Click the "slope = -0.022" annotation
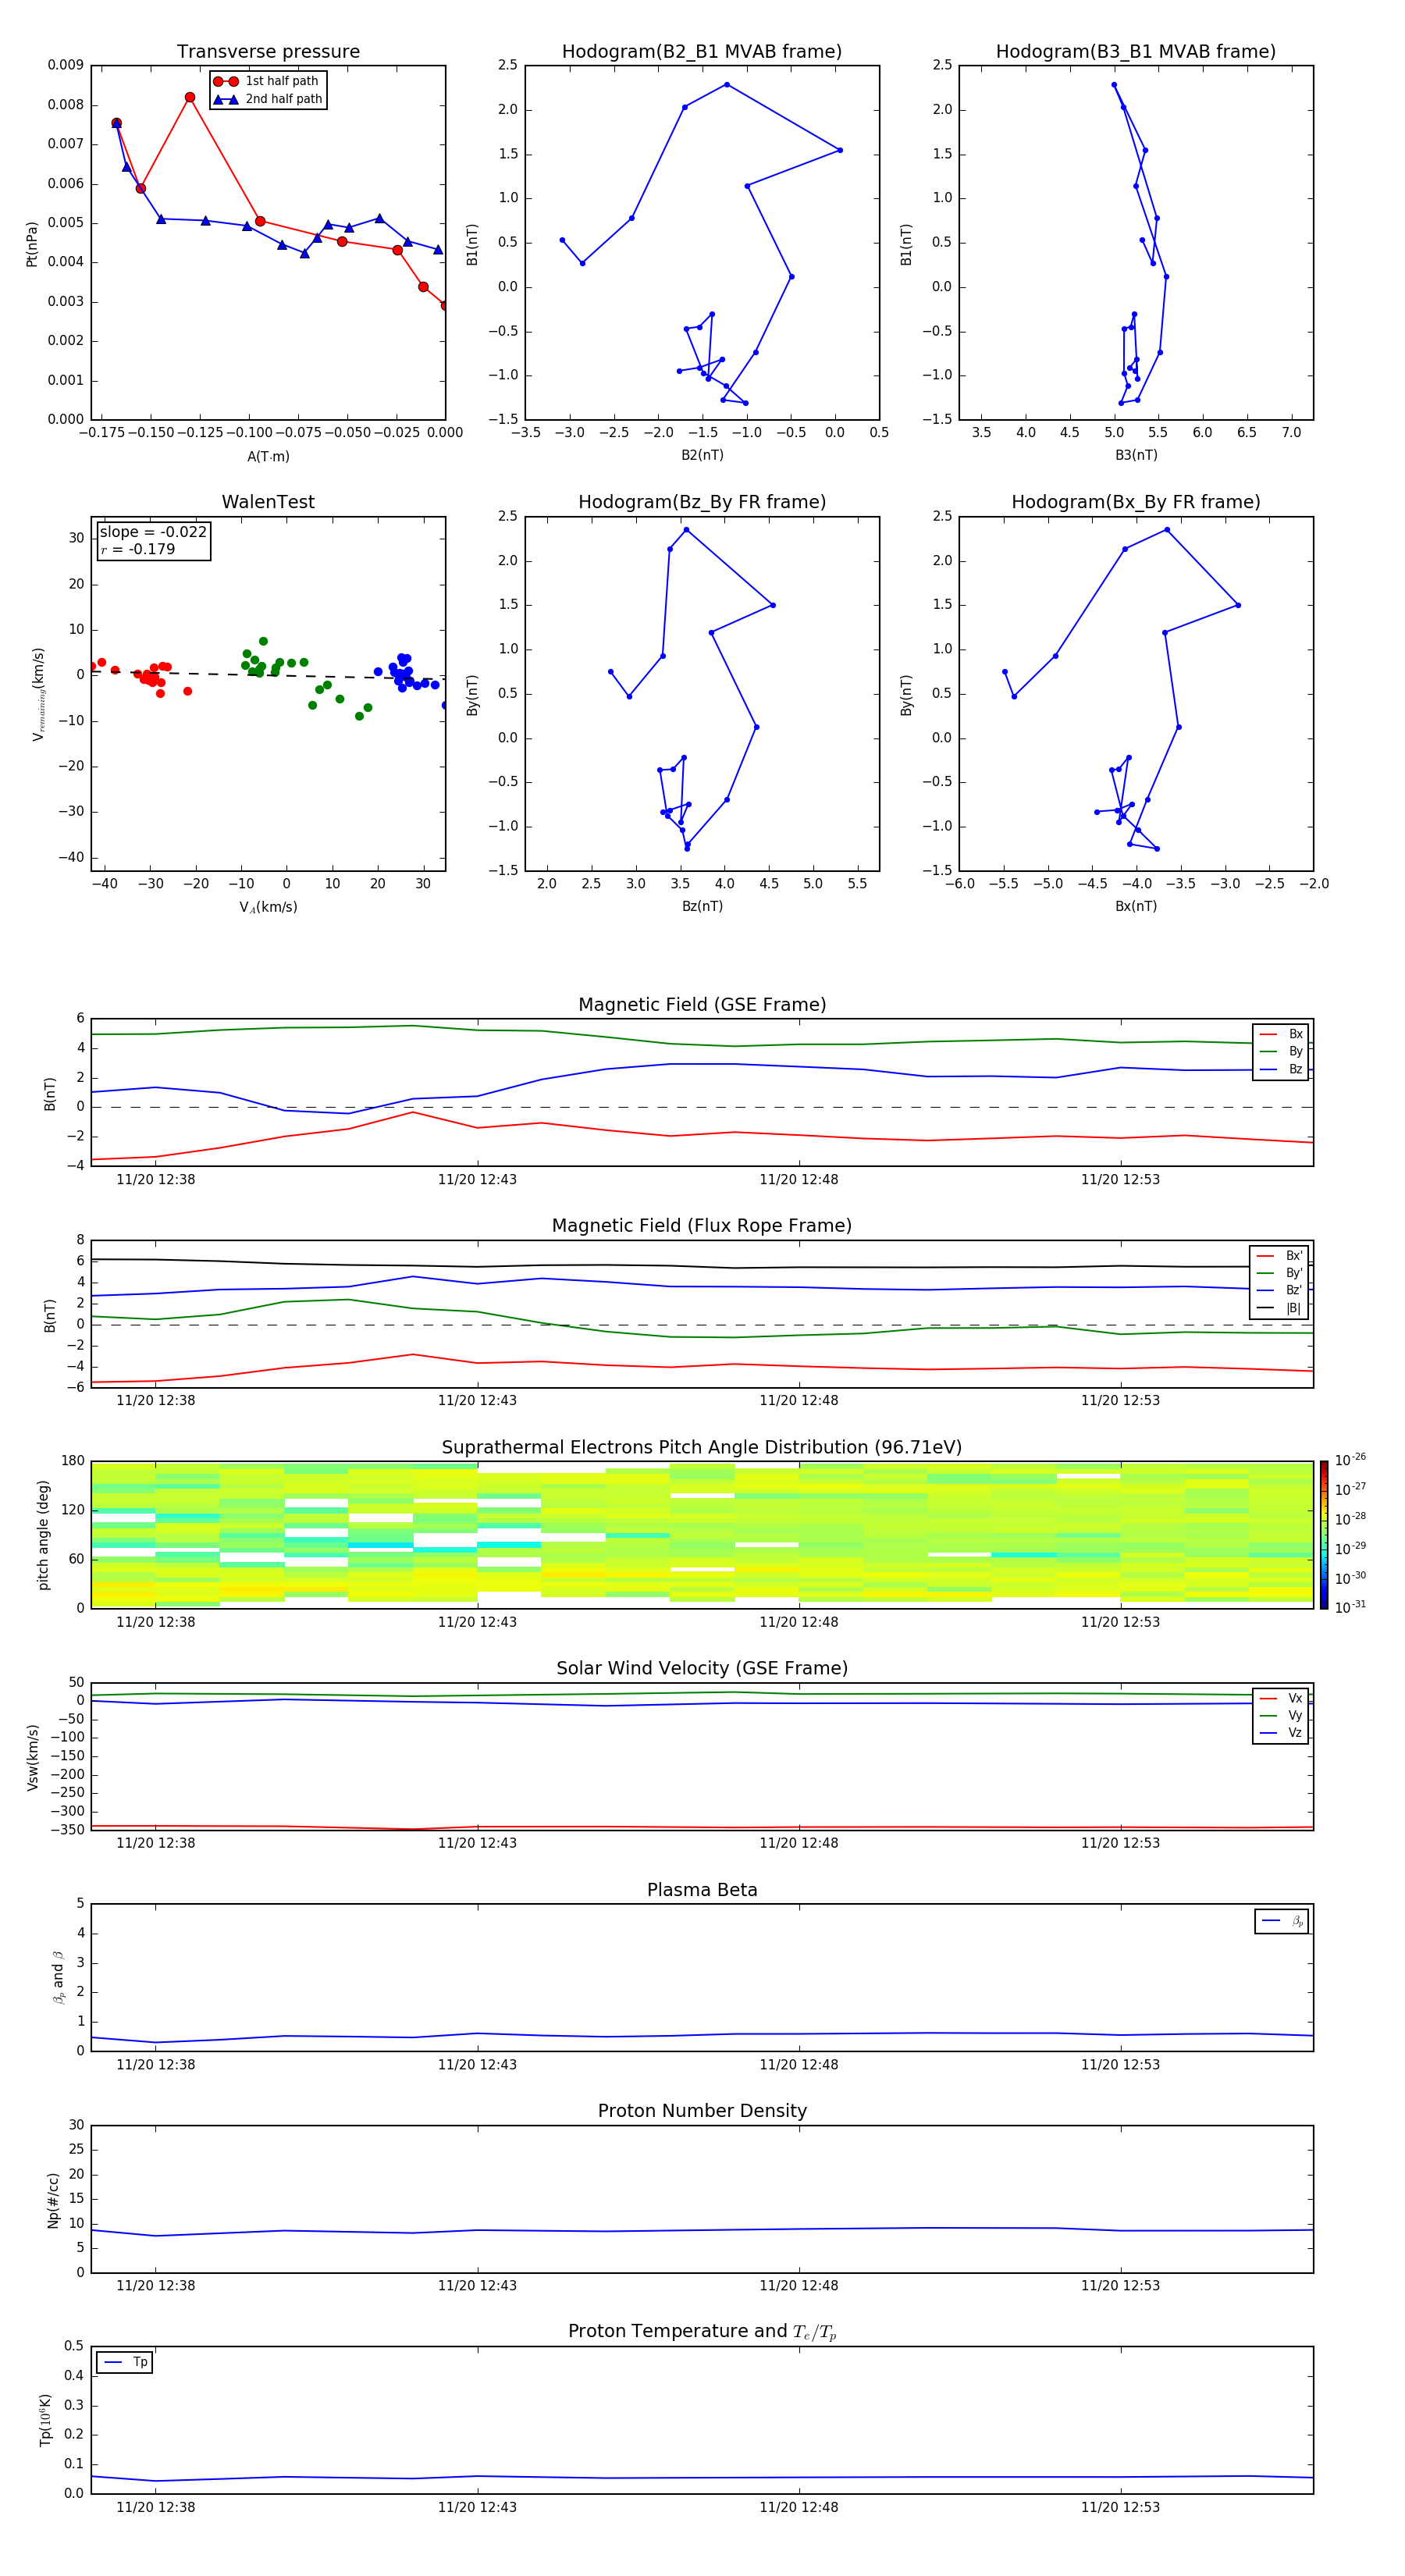Screen dimensions: 1405x2576 coord(153,532)
